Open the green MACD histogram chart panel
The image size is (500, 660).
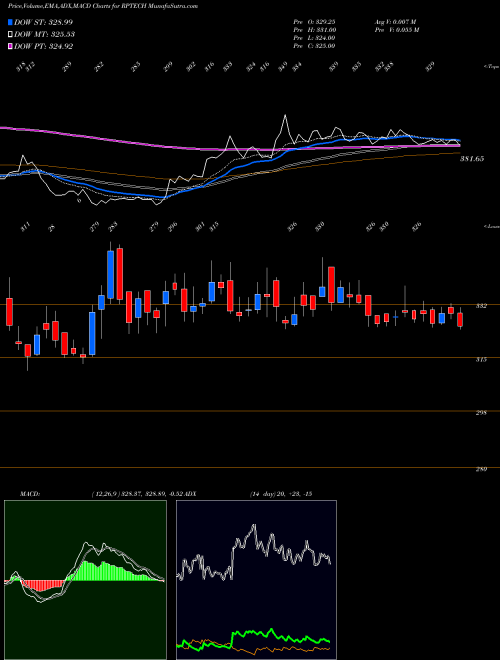(x=85, y=580)
